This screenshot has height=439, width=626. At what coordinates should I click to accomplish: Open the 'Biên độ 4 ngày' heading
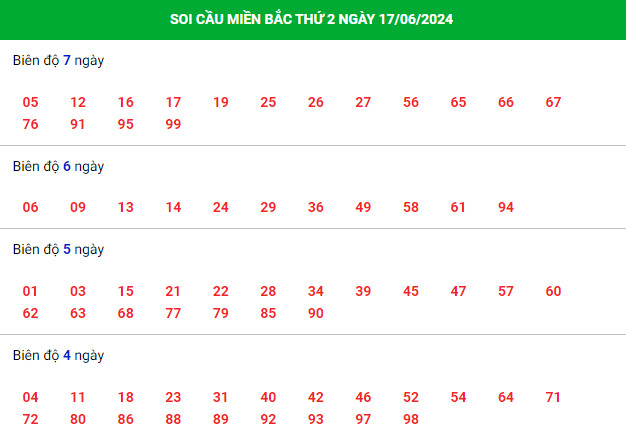(58, 356)
